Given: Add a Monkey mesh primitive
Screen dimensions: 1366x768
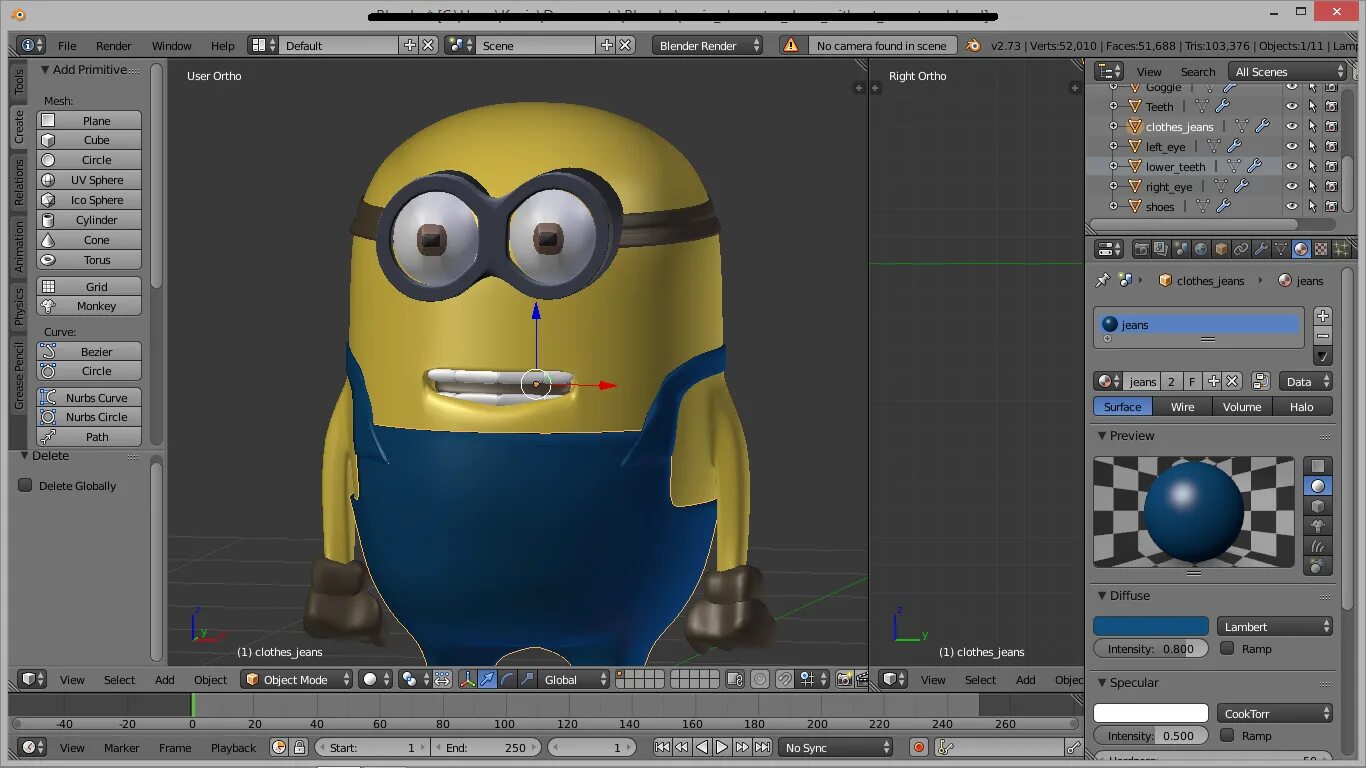Looking at the screenshot, I should [x=89, y=306].
